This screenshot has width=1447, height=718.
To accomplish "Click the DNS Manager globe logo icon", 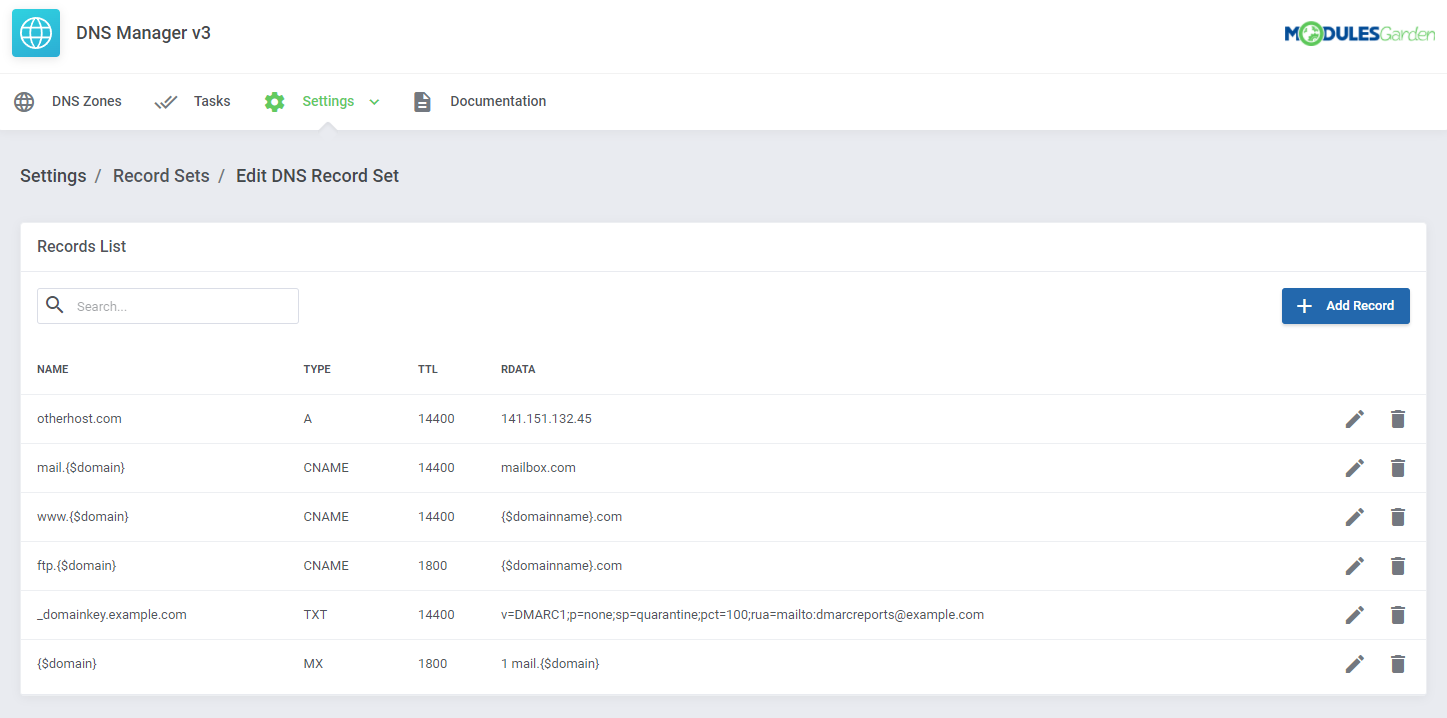I will coord(36,33).
